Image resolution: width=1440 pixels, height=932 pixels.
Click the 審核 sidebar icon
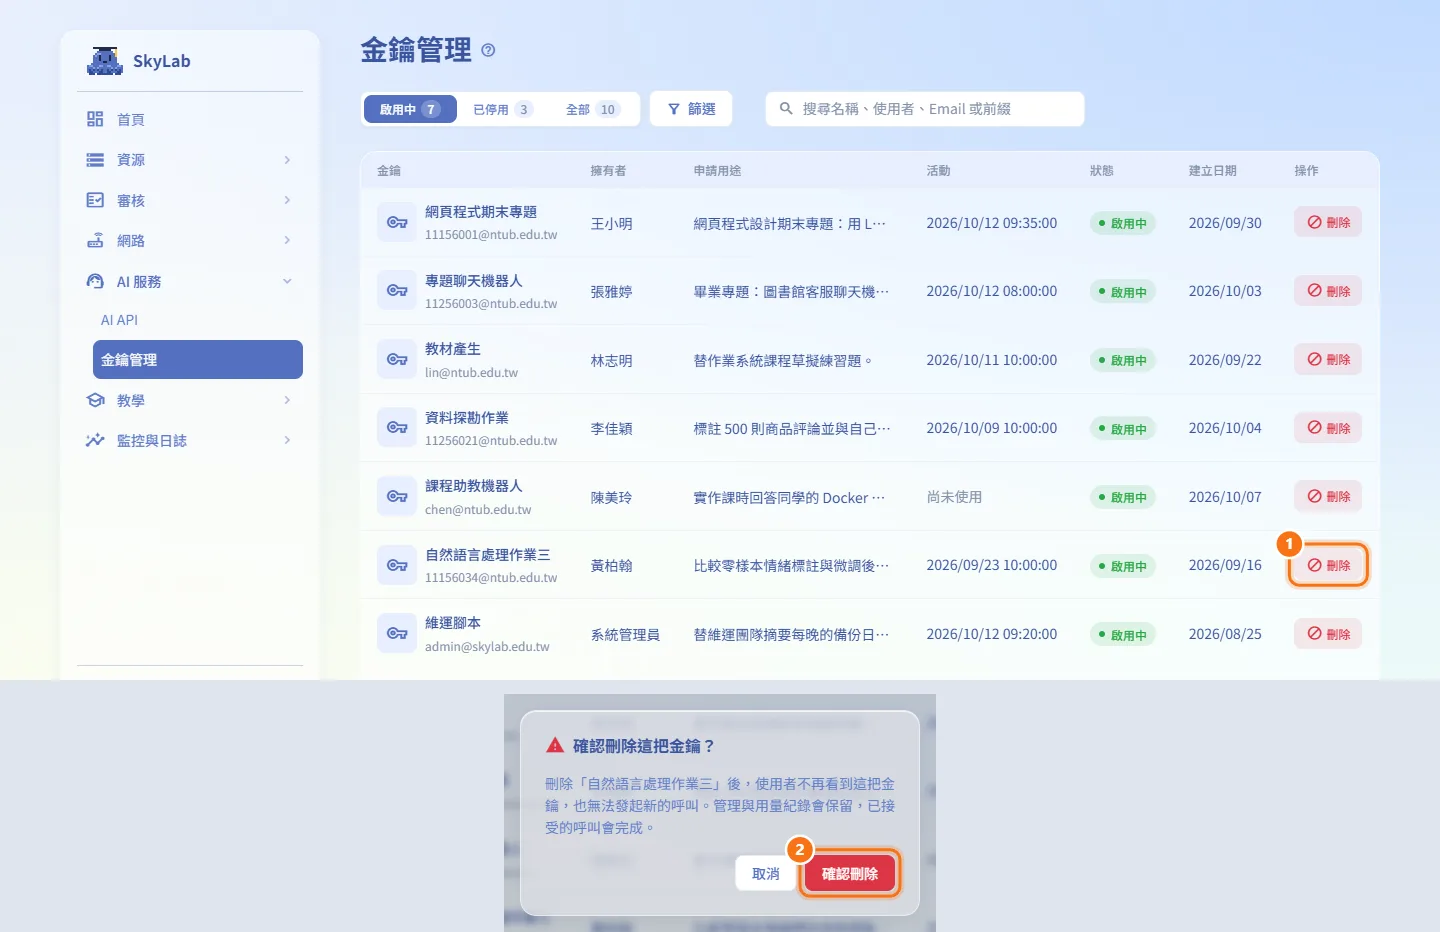pos(95,200)
